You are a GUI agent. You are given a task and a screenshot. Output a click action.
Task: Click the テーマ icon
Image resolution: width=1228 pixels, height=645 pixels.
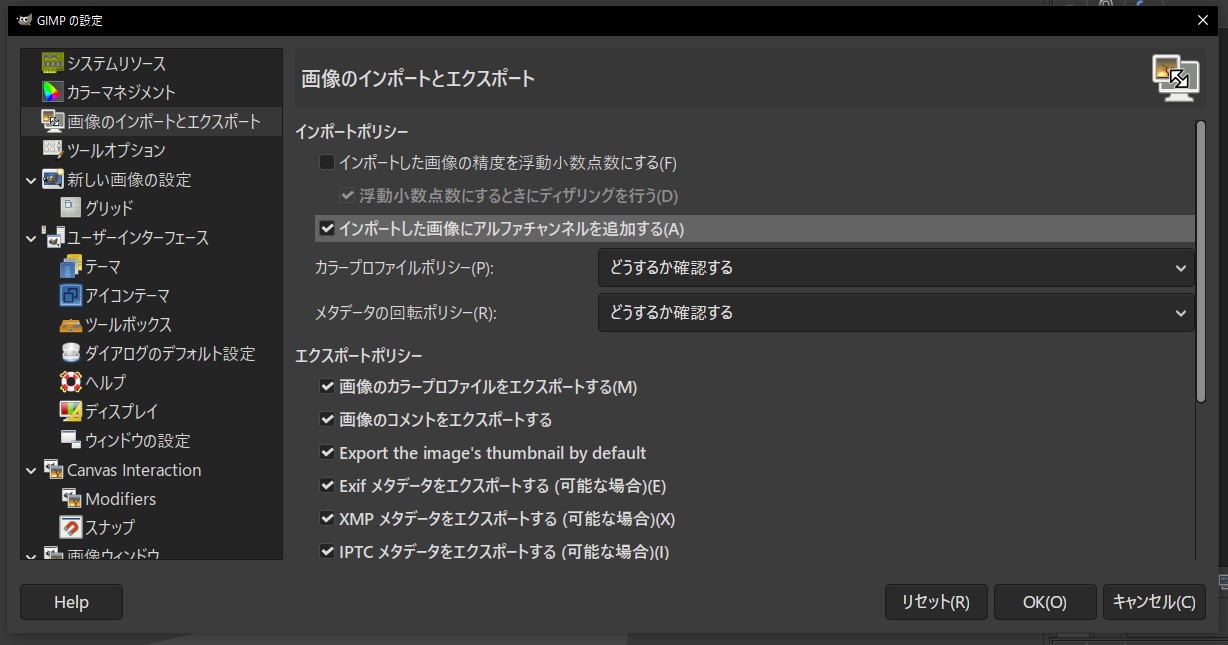click(70, 266)
